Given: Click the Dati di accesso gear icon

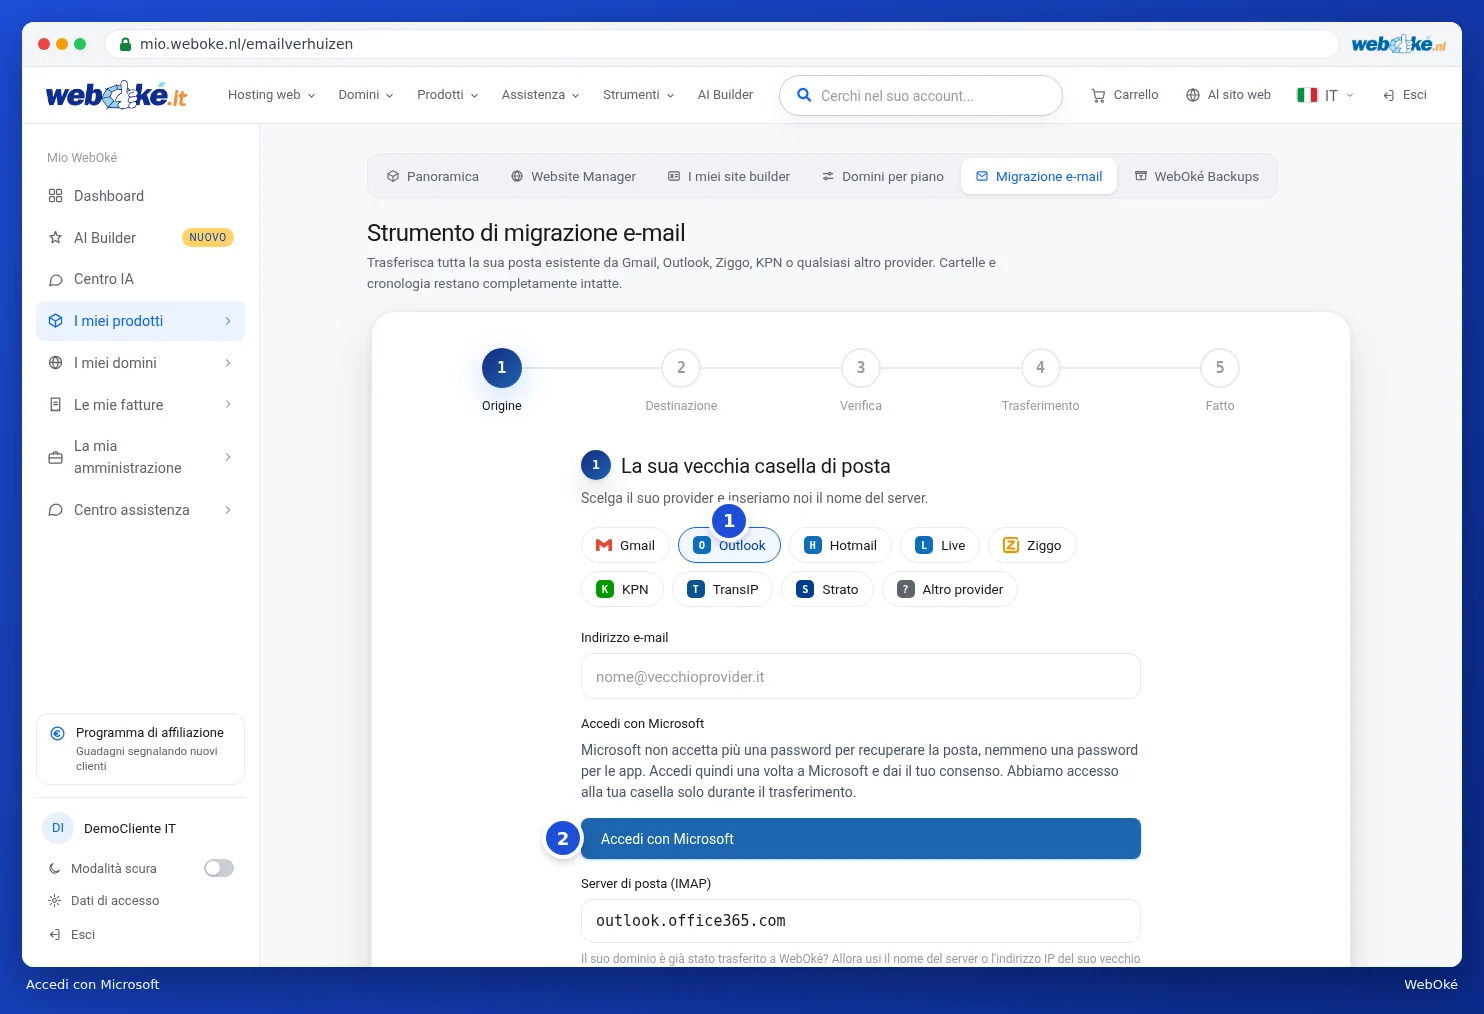Looking at the screenshot, I should point(54,901).
